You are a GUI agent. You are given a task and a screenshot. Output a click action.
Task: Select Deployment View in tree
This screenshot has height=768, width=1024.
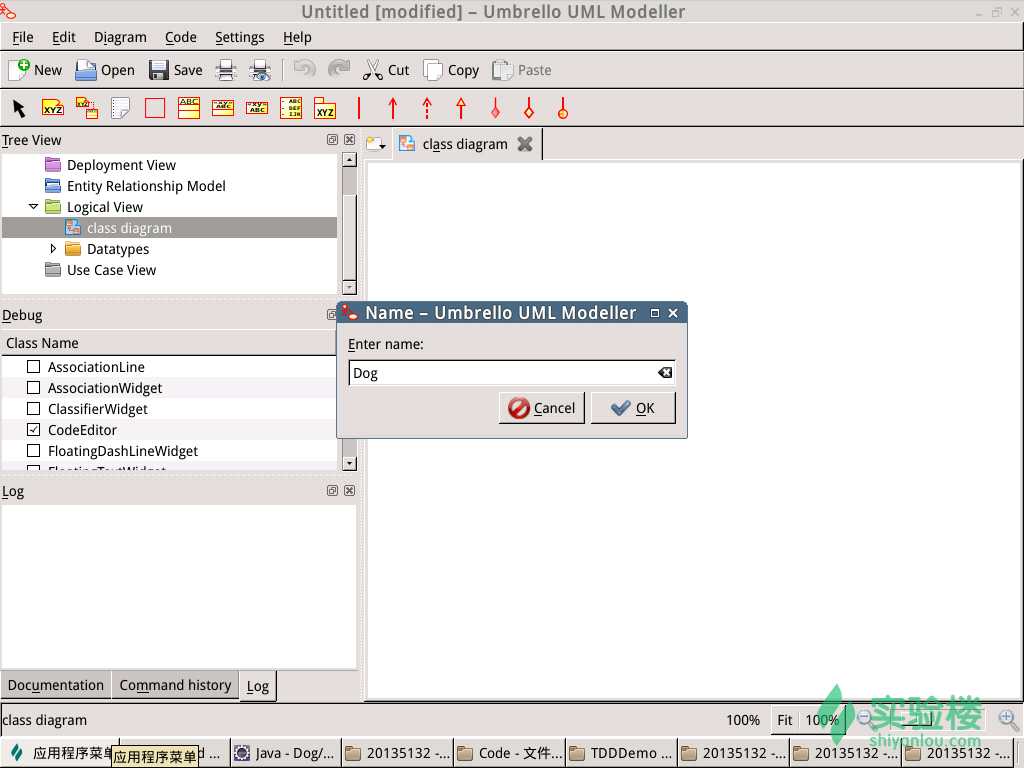click(121, 165)
